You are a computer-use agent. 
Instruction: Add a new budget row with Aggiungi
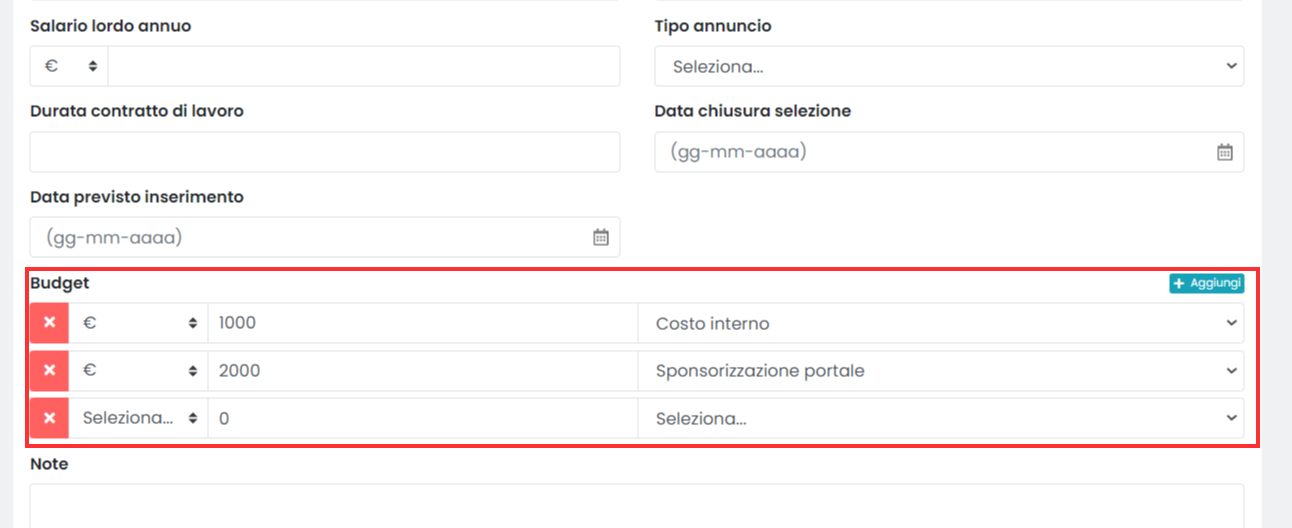click(x=1207, y=284)
